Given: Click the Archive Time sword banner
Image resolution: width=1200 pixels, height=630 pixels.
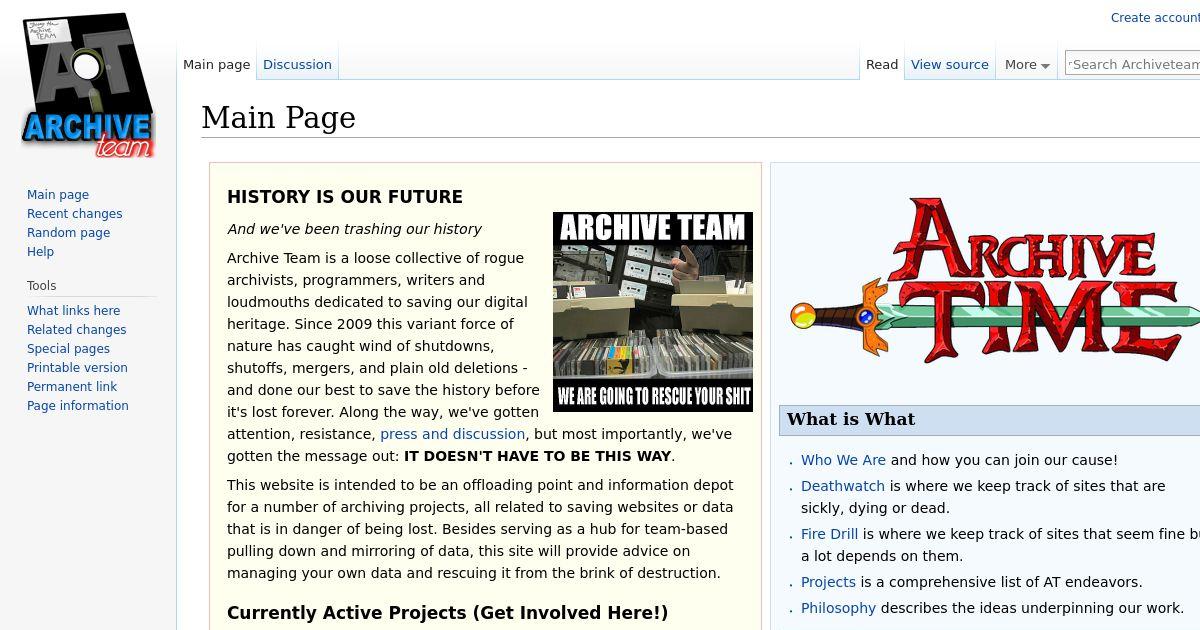Looking at the screenshot, I should tap(994, 281).
